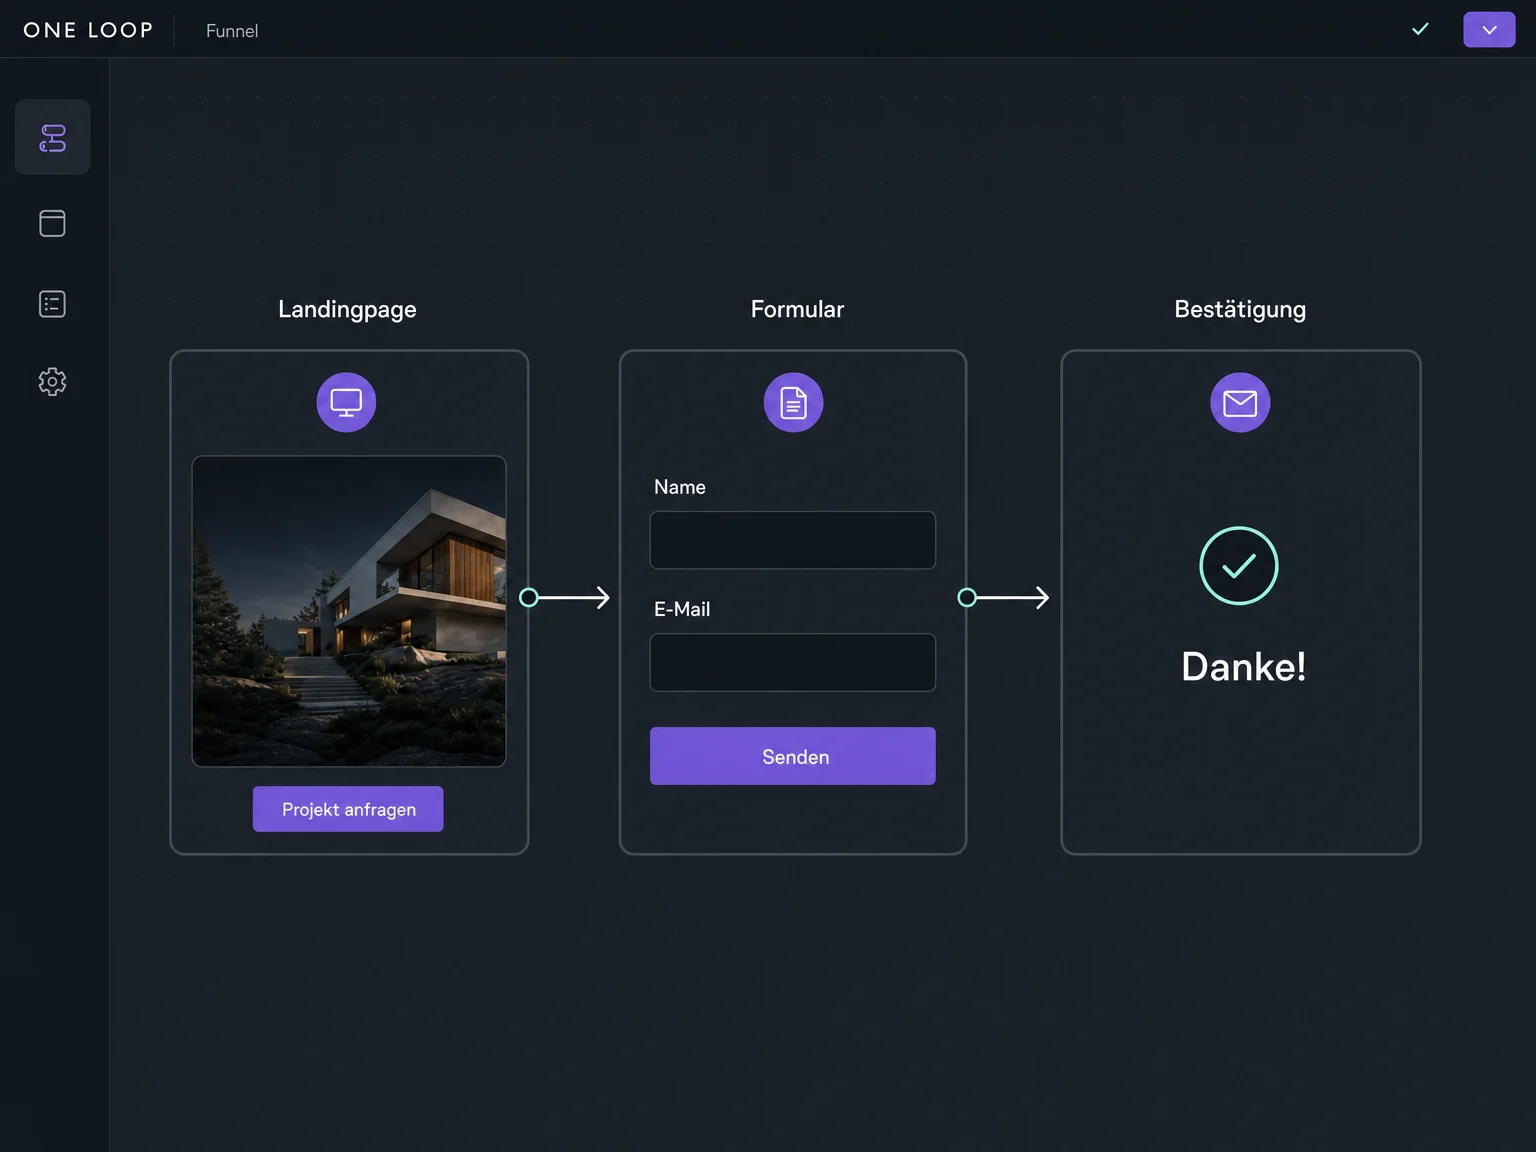Open the page window icon in sidebar
The width and height of the screenshot is (1536, 1152).
(x=52, y=223)
